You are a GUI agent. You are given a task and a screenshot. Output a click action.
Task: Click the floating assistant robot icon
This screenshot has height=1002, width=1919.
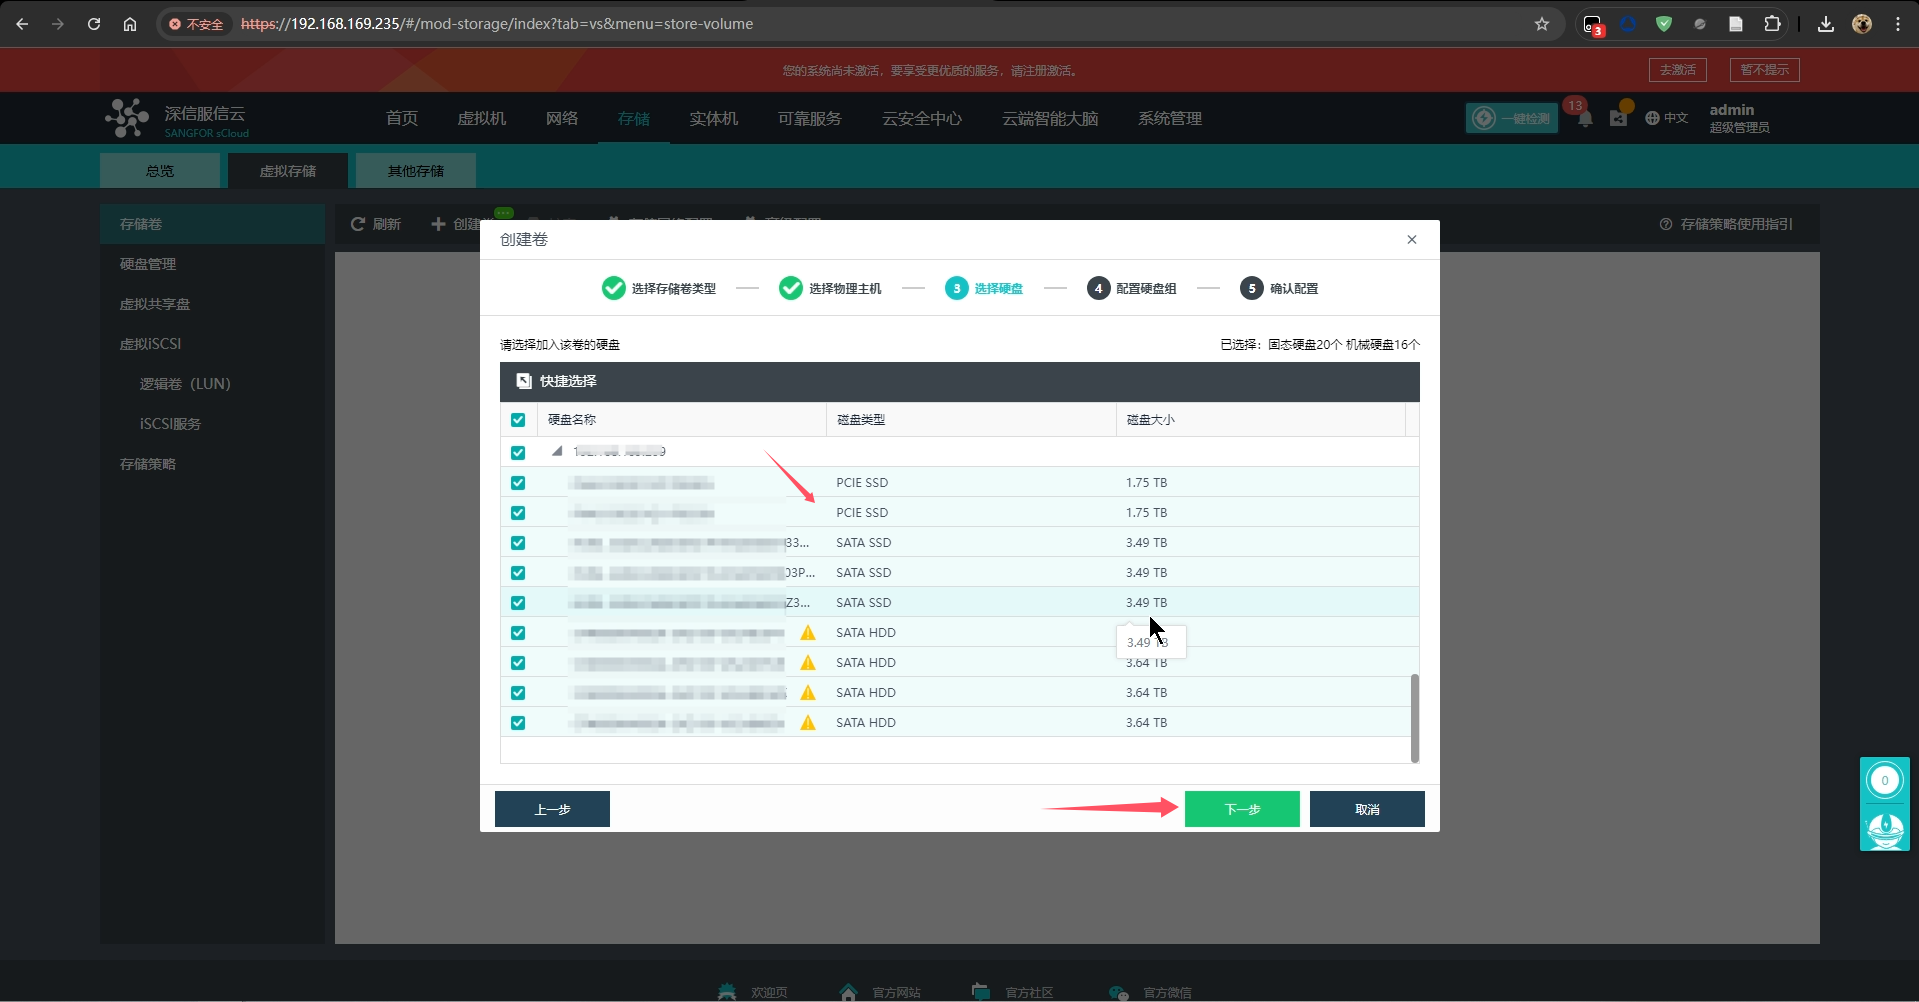1885,829
